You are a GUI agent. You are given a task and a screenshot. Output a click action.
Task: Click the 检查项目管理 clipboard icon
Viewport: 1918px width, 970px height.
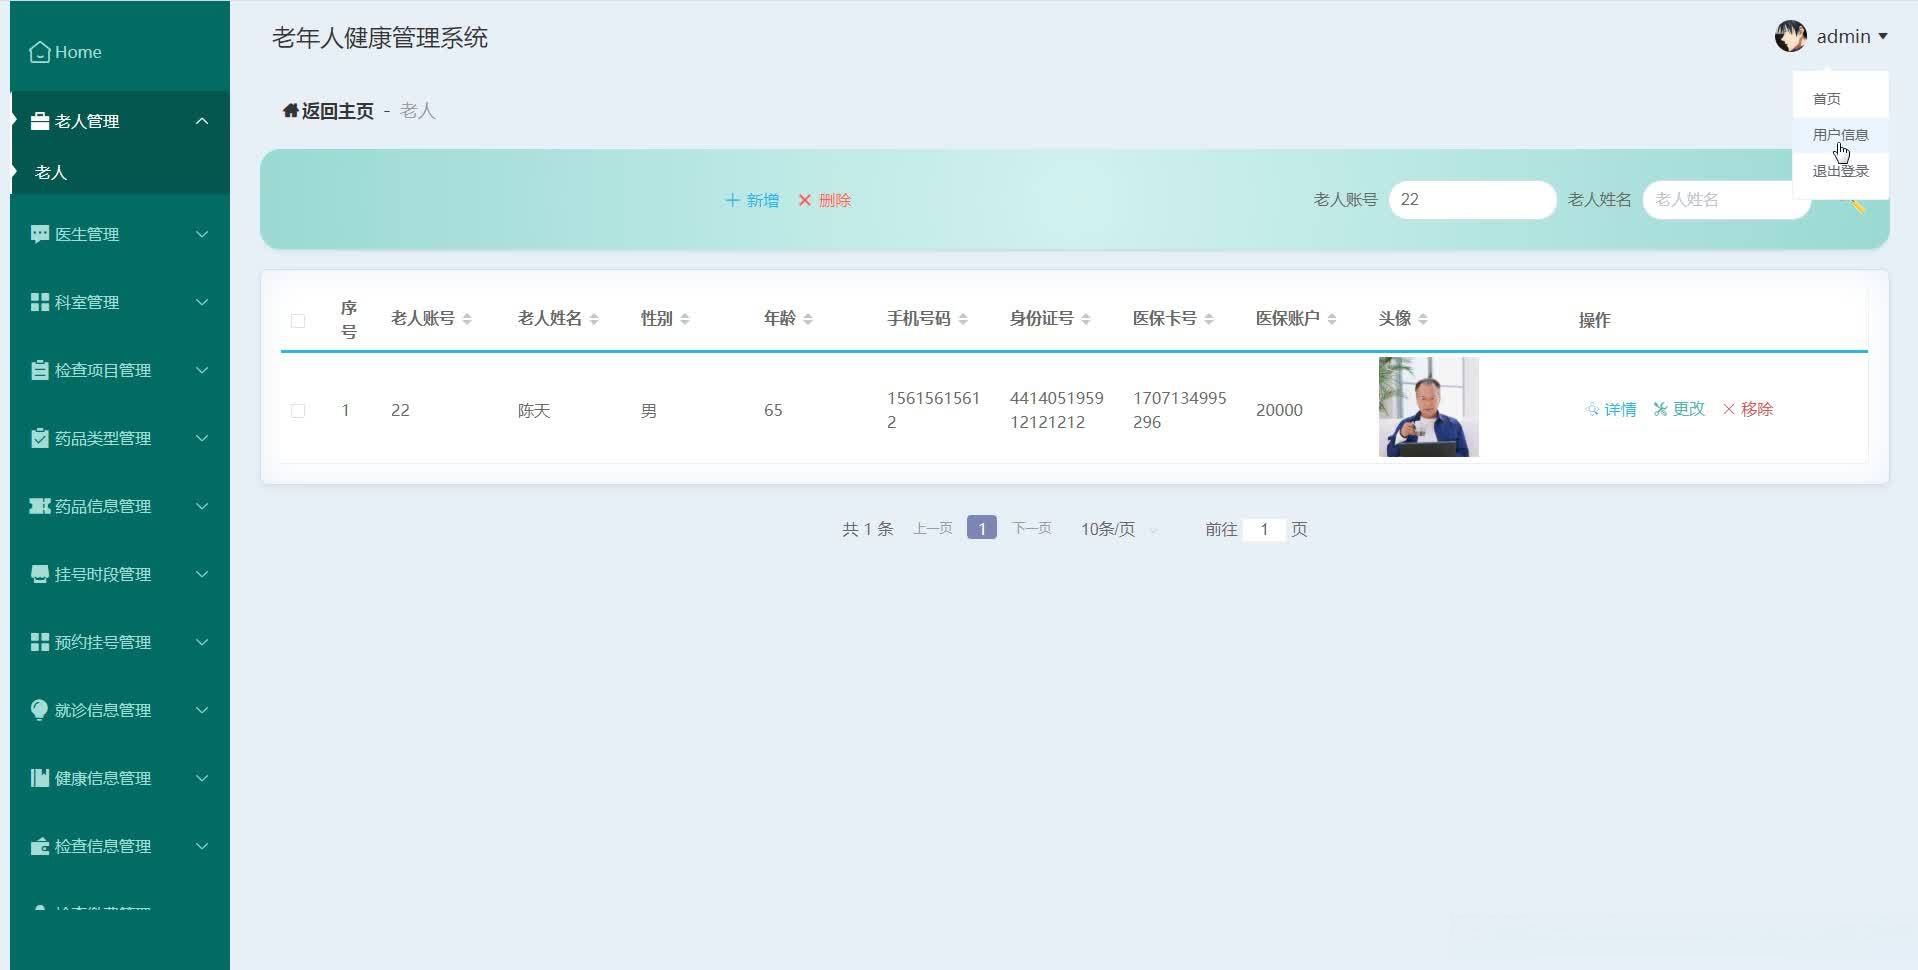coord(40,370)
